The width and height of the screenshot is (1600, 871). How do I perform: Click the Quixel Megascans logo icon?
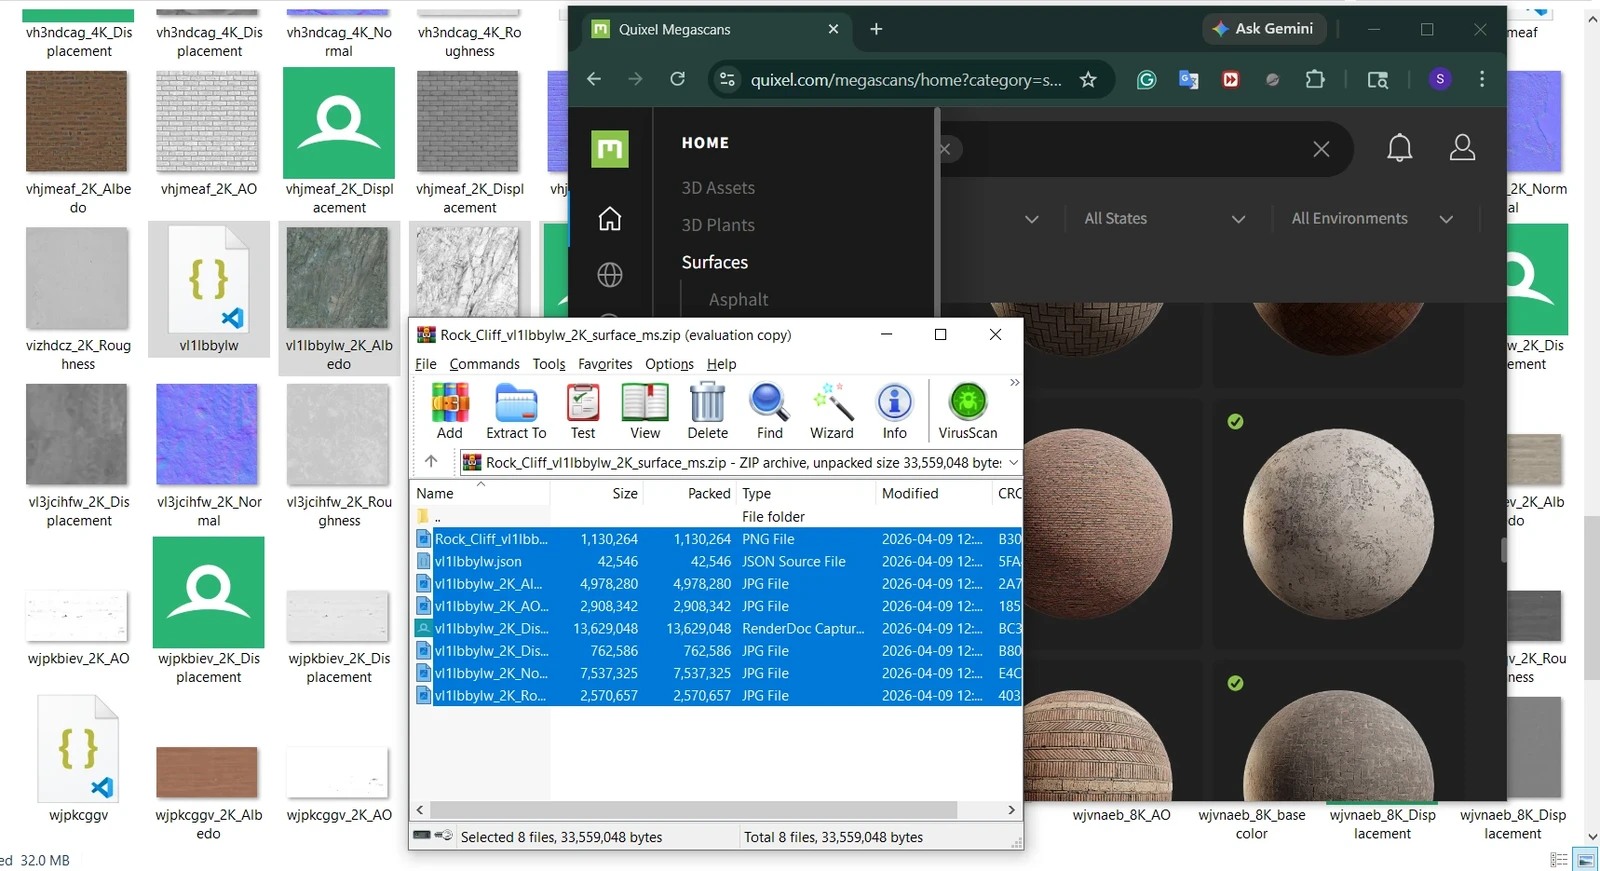coord(610,150)
